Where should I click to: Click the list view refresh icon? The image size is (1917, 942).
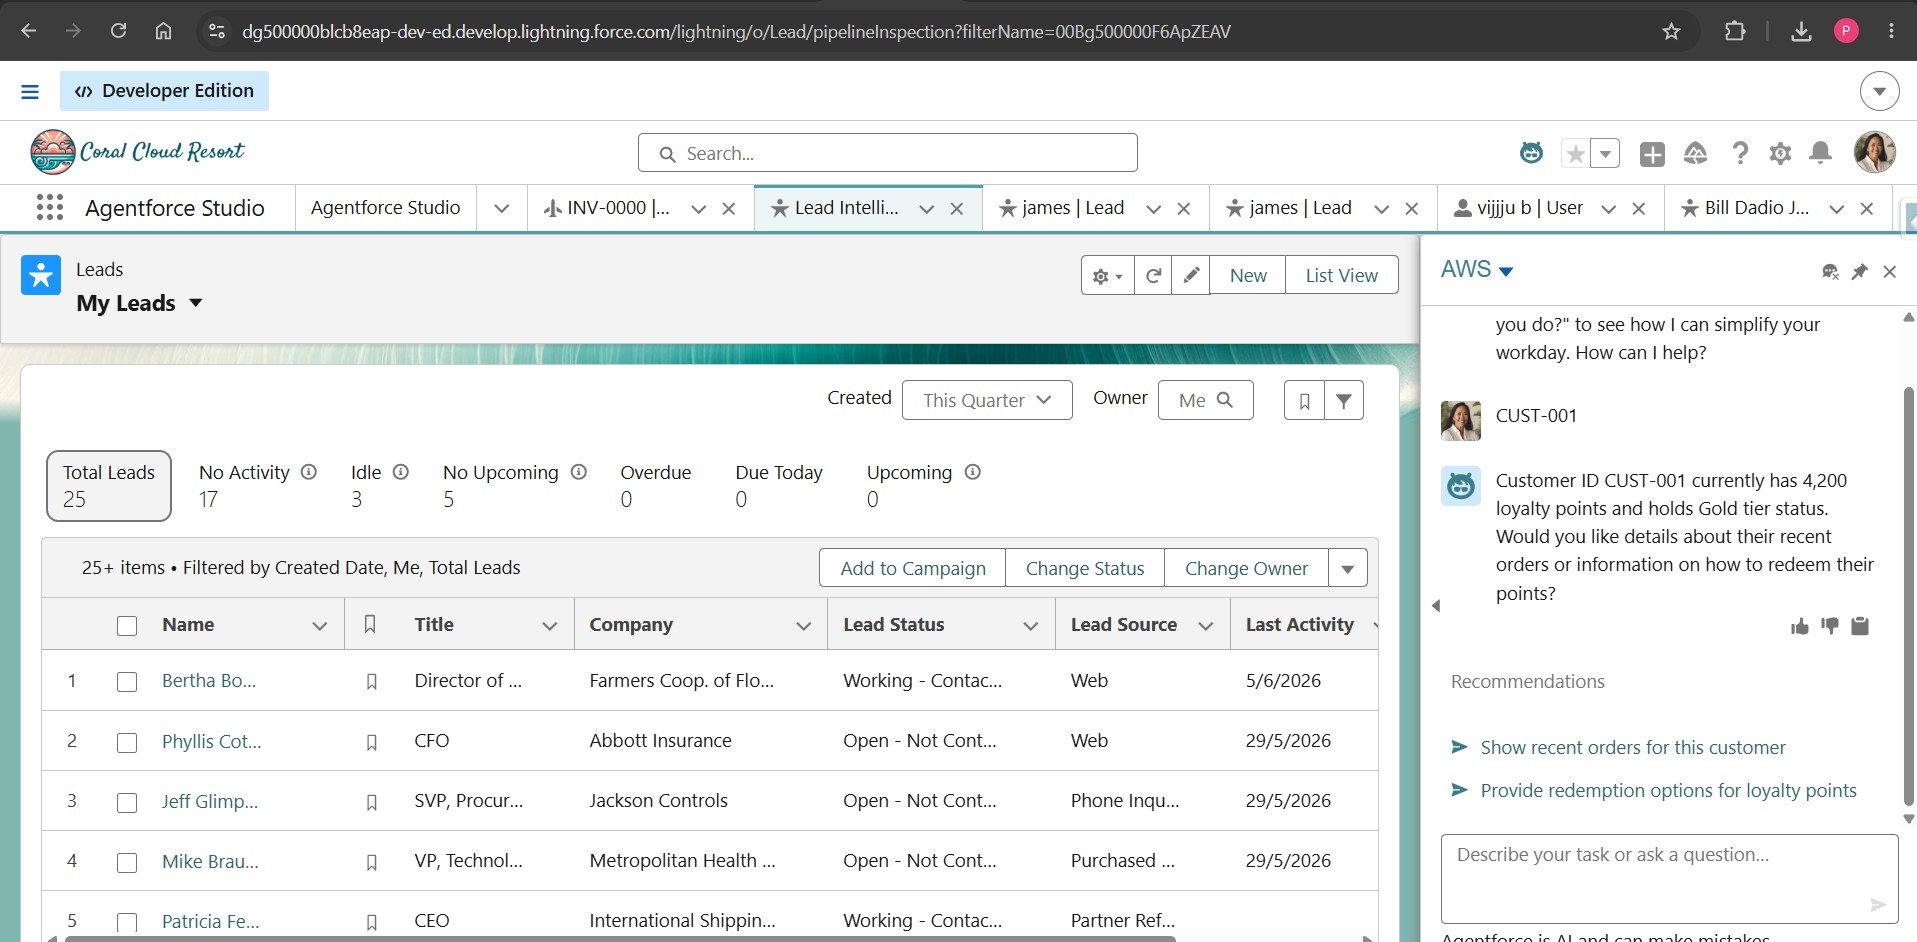coord(1153,275)
